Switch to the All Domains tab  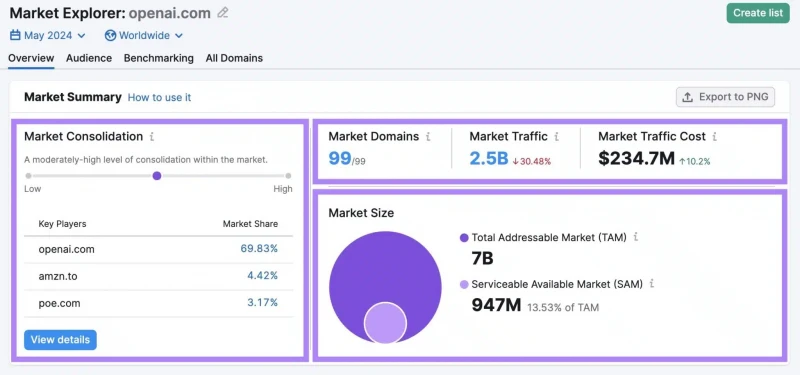234,58
